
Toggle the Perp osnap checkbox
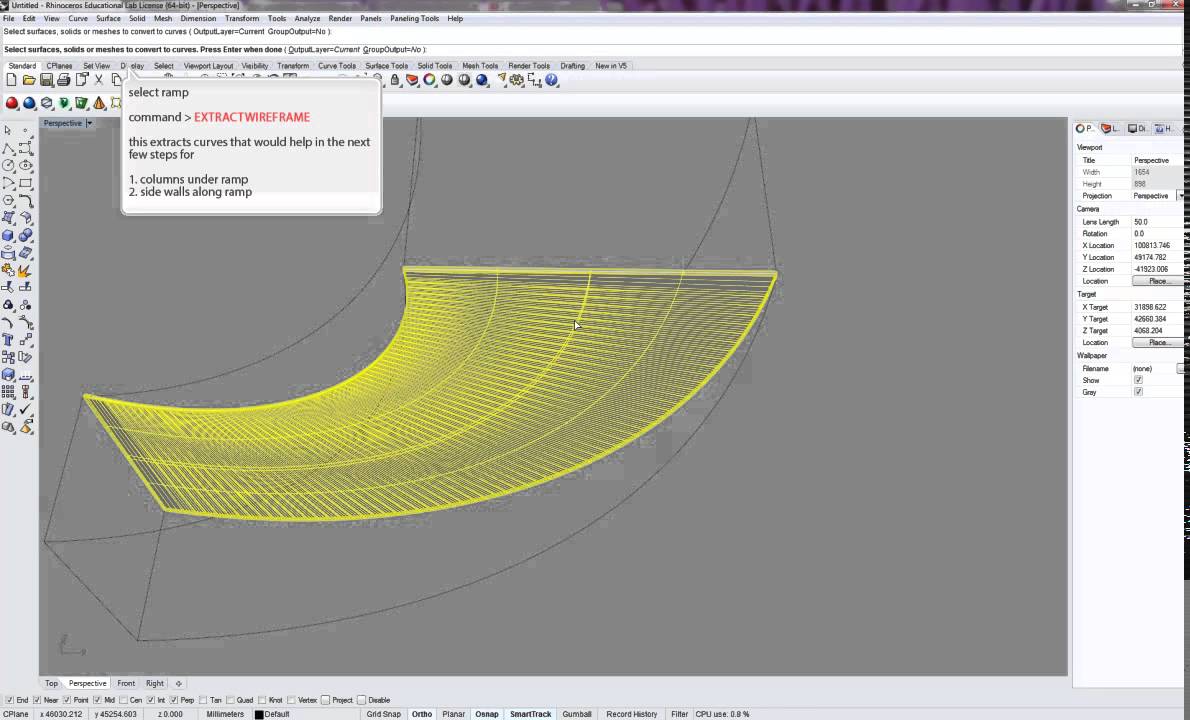(x=174, y=700)
